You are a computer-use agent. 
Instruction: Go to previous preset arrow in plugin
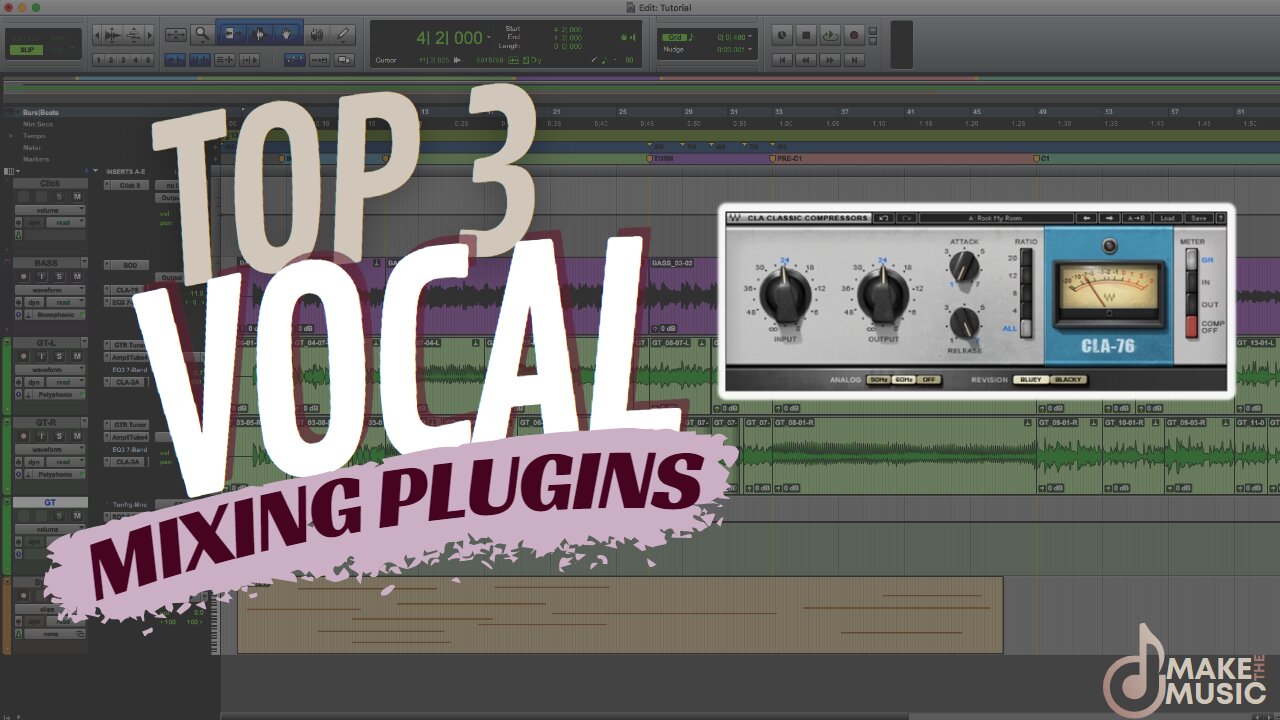1087,218
